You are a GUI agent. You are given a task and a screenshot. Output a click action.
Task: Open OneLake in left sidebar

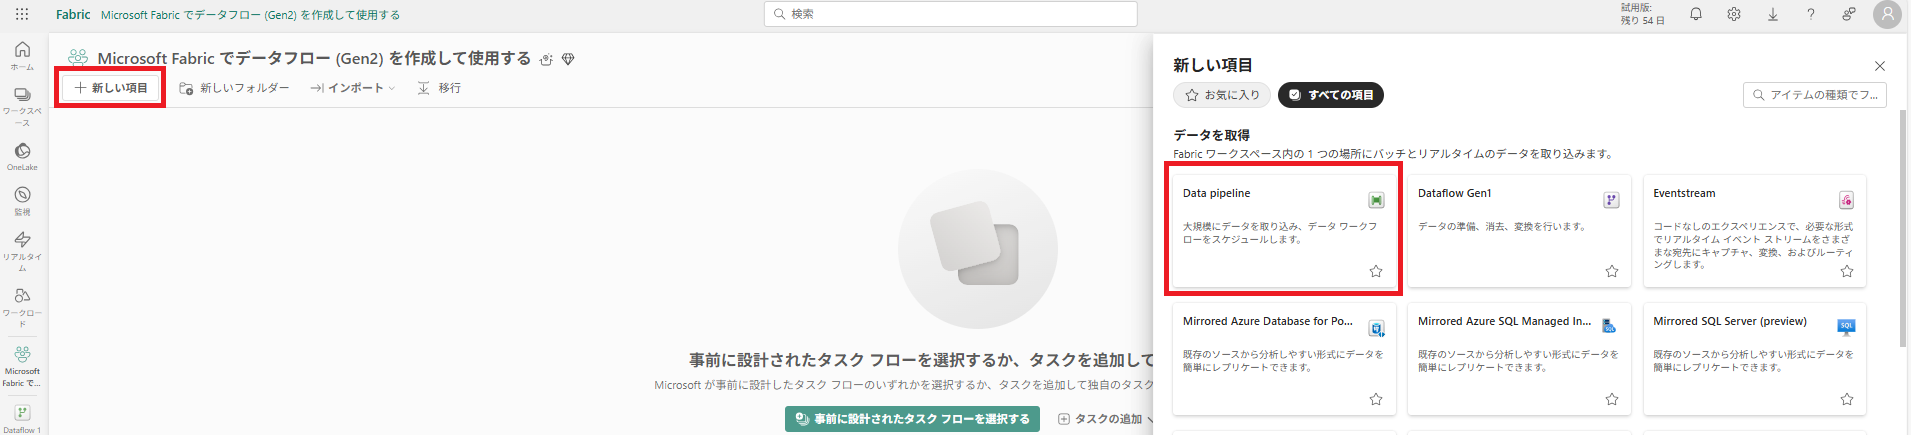(22, 157)
